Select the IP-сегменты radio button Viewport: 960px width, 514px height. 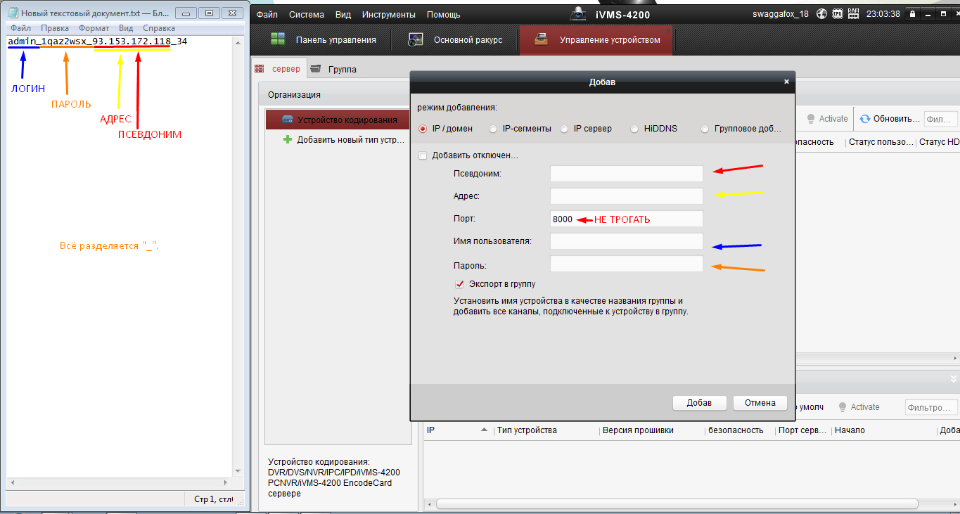tap(493, 129)
